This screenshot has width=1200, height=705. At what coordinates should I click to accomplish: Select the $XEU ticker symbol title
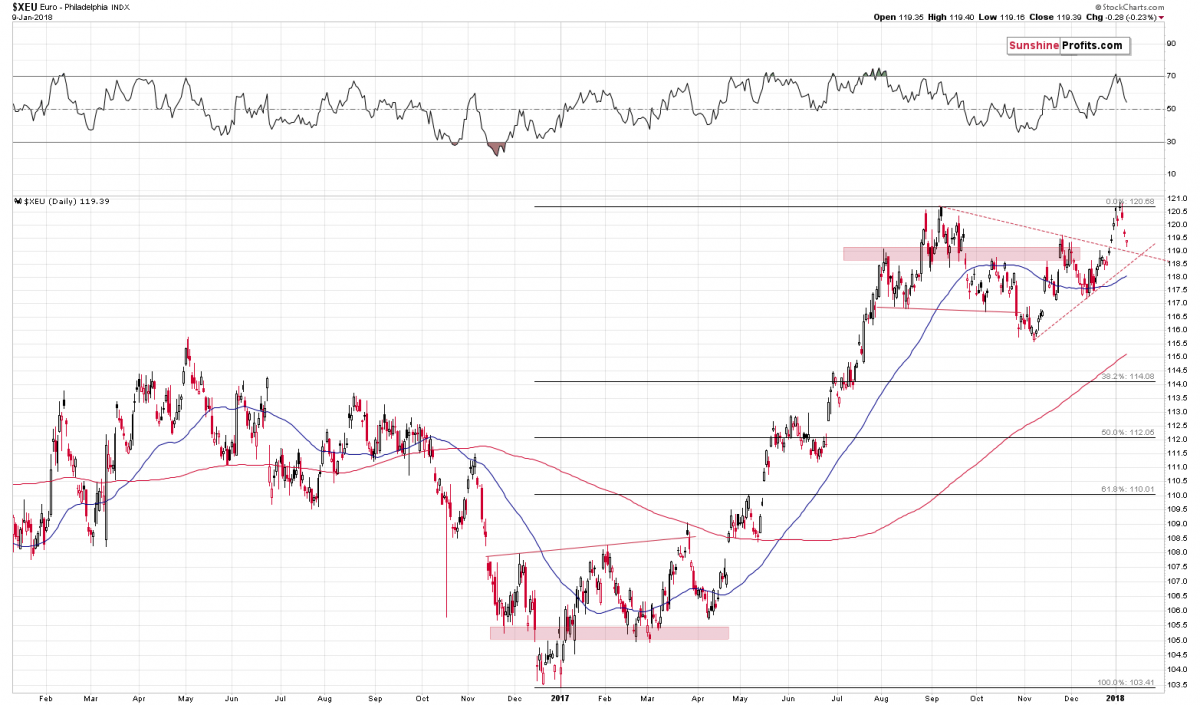click(18, 7)
